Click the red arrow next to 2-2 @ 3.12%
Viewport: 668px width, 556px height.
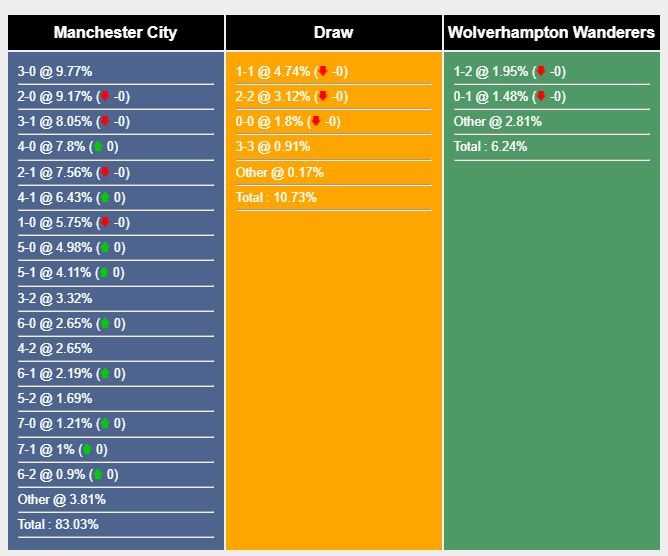click(322, 97)
